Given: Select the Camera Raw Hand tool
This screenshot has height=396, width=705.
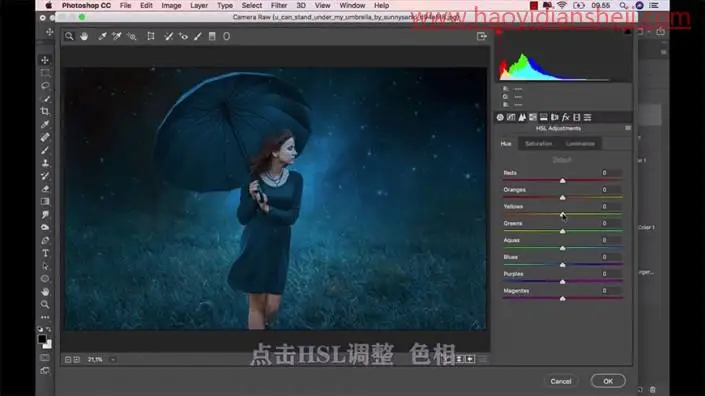Looking at the screenshot, I should (84, 36).
